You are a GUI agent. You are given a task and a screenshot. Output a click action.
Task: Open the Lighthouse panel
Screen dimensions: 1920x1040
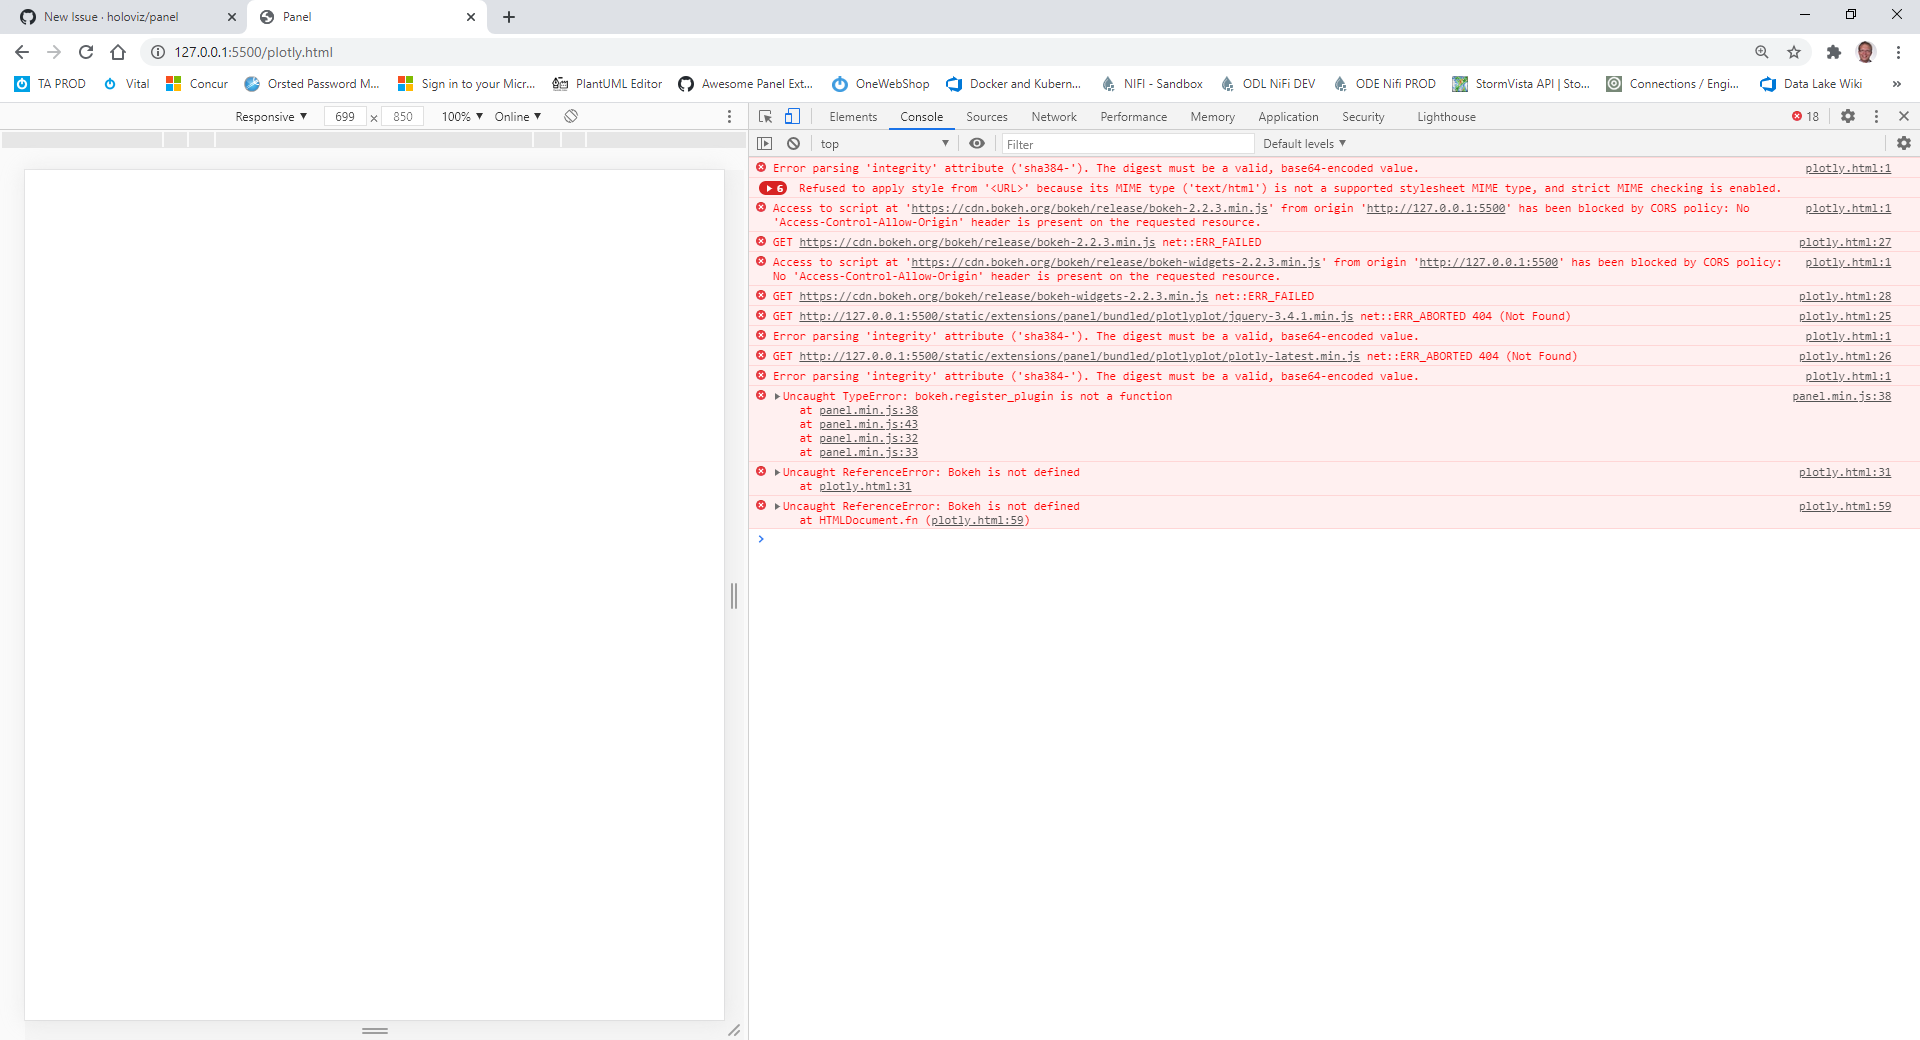(x=1445, y=116)
